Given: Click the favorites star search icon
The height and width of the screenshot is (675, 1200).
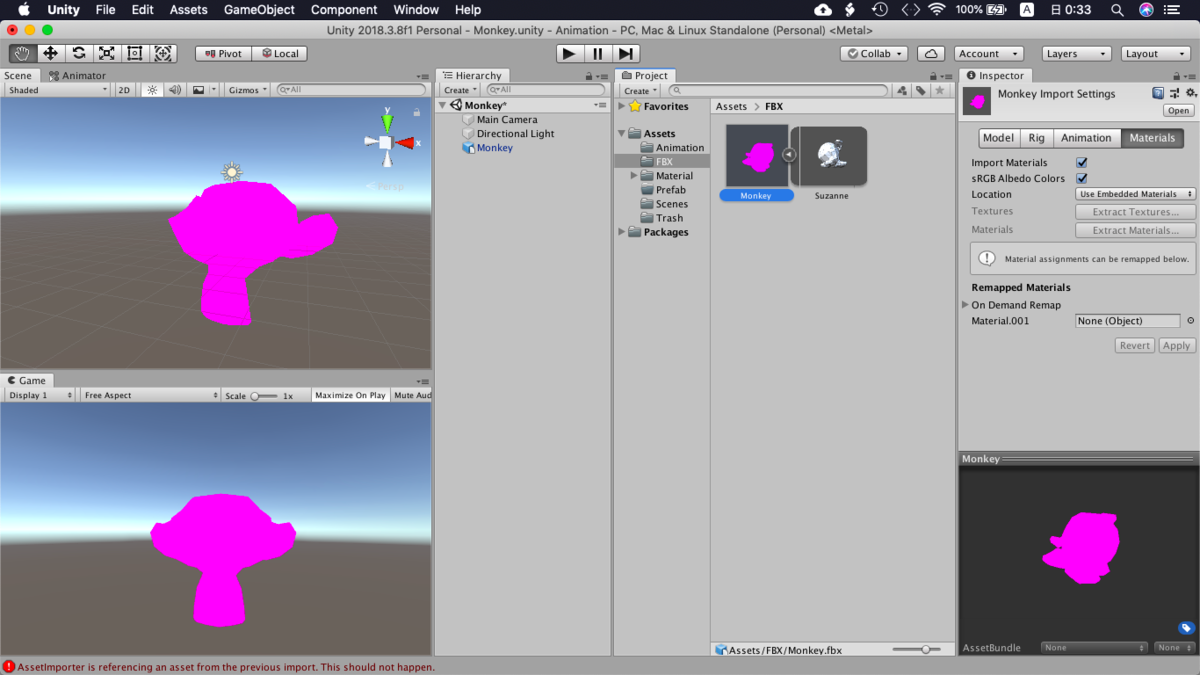Looking at the screenshot, I should 939,90.
